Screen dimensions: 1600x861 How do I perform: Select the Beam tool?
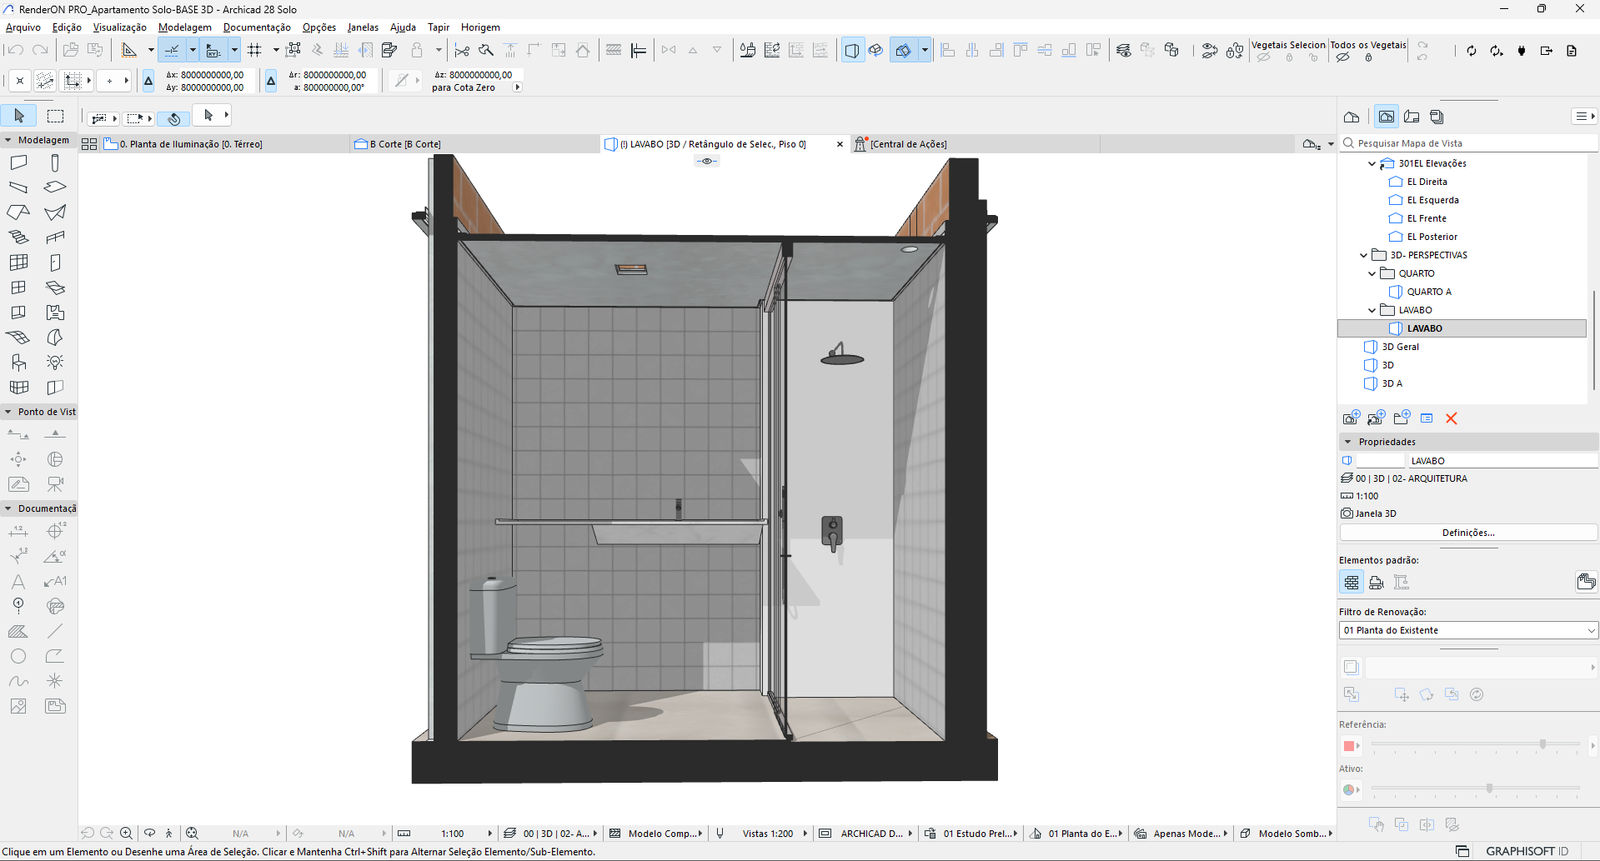pyautogui.click(x=19, y=187)
